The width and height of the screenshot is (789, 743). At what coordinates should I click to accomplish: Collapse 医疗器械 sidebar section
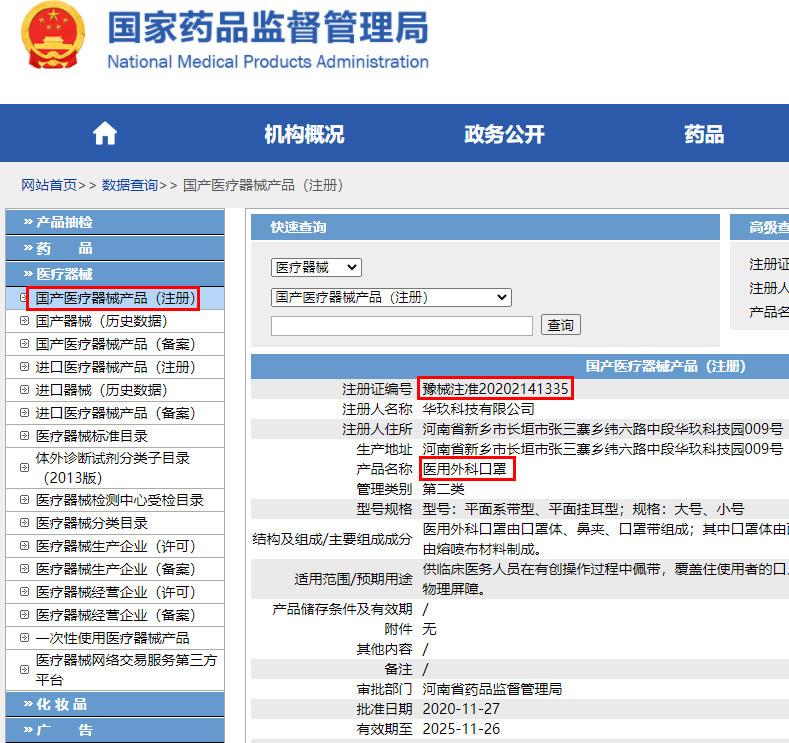click(x=115, y=274)
